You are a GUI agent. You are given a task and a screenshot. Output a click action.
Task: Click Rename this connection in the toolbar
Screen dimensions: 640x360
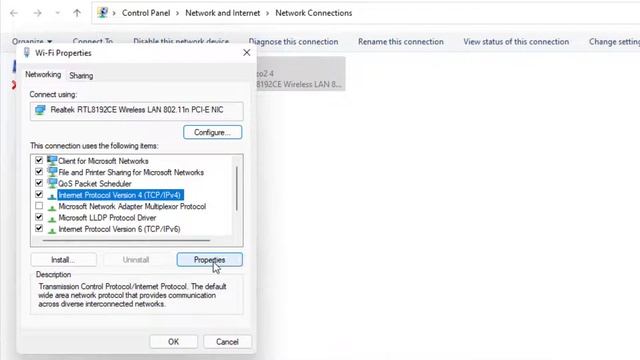click(x=401, y=42)
